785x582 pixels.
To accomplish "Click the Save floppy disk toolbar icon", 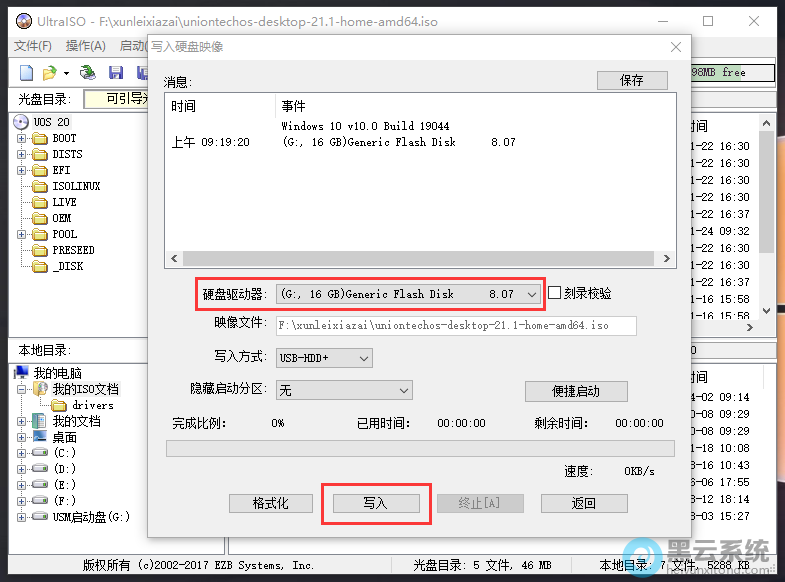I will coord(116,73).
